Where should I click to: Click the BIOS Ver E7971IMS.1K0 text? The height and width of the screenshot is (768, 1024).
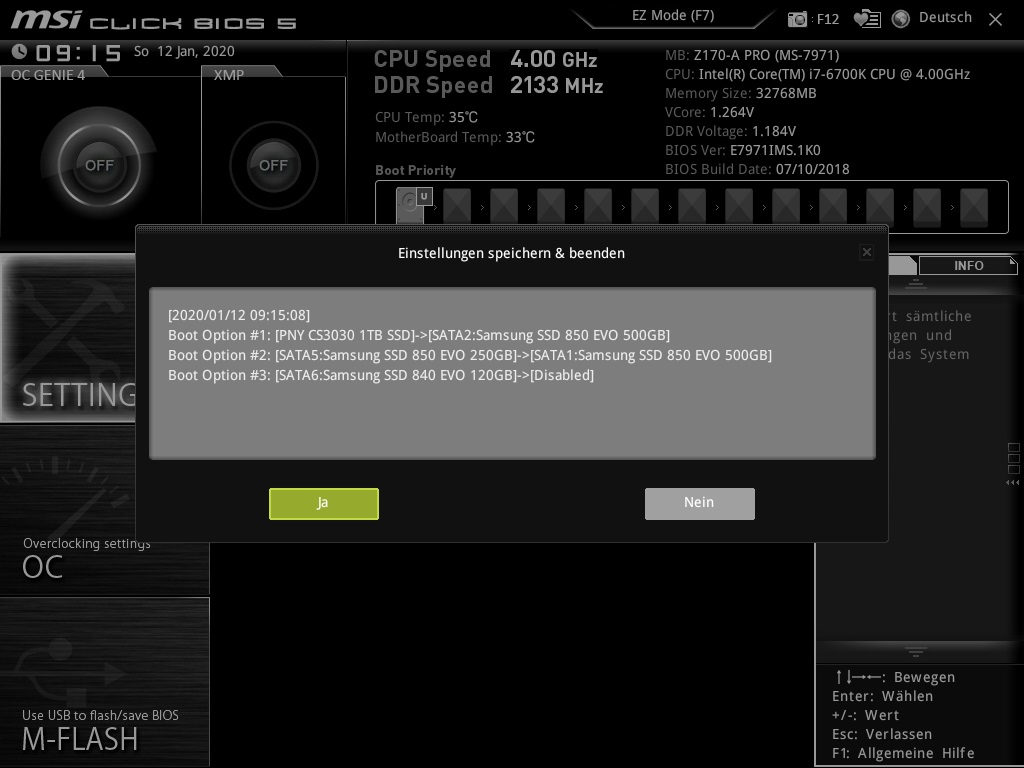pos(743,150)
